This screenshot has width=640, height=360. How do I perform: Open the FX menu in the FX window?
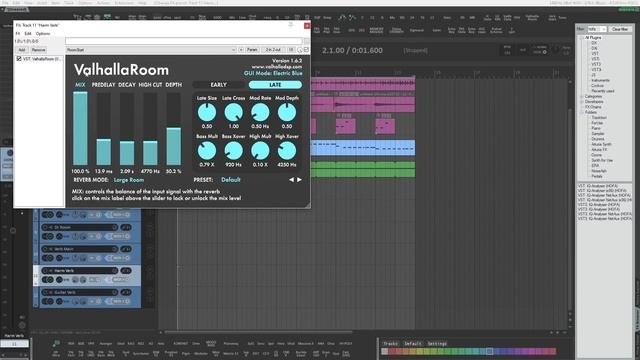coord(18,33)
